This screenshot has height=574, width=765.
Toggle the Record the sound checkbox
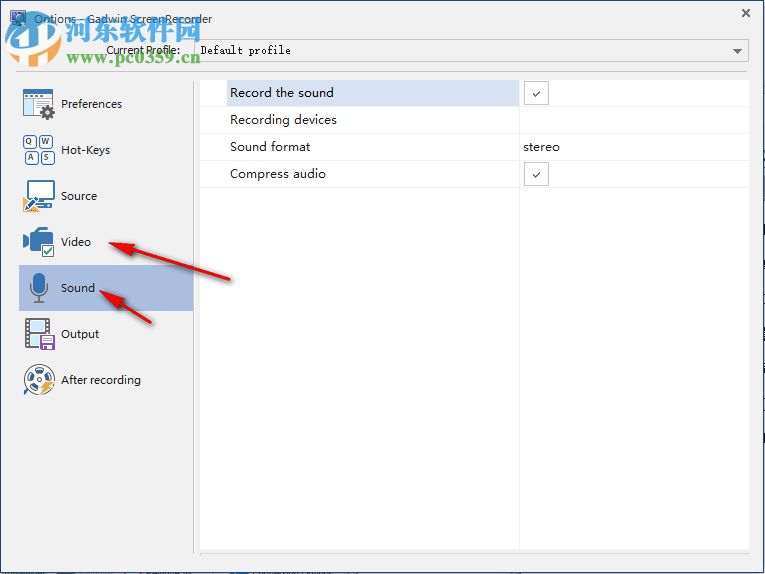coord(536,93)
